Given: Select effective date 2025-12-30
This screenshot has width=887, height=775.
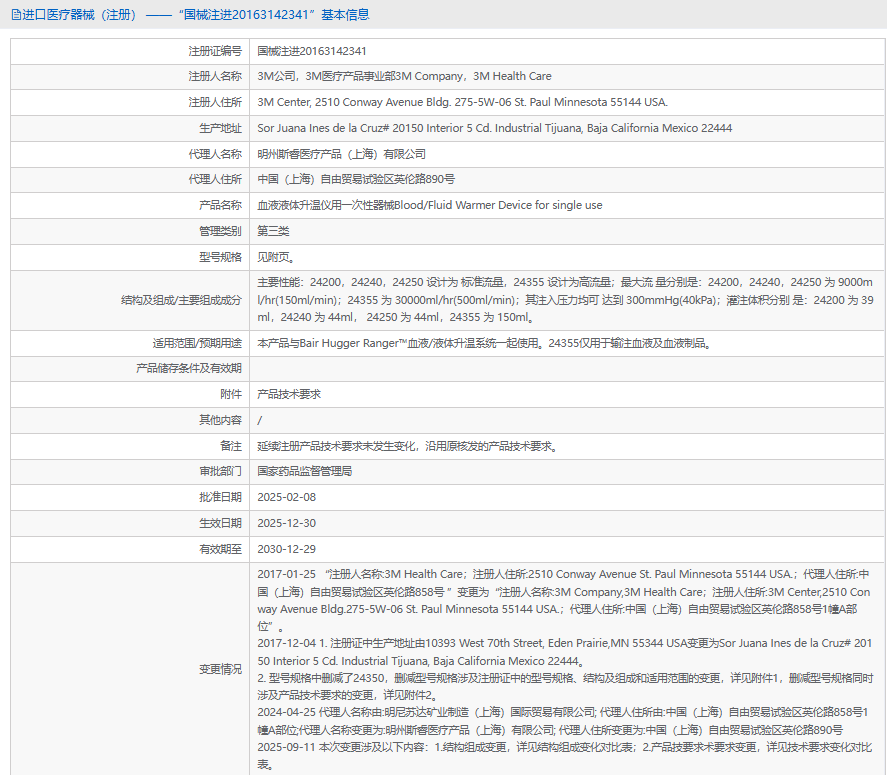Looking at the screenshot, I should pos(287,523).
